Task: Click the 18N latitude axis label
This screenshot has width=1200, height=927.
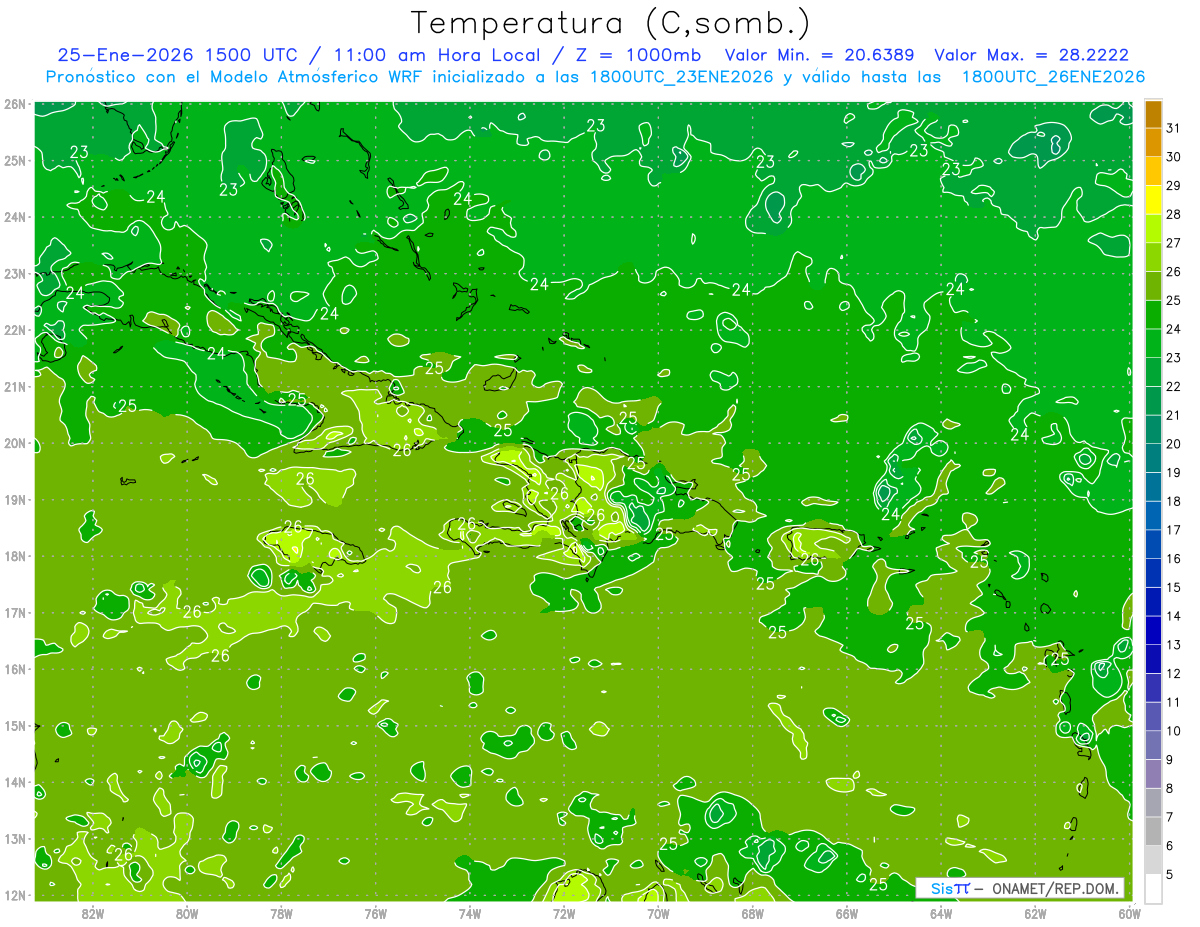Action: [x=15, y=556]
